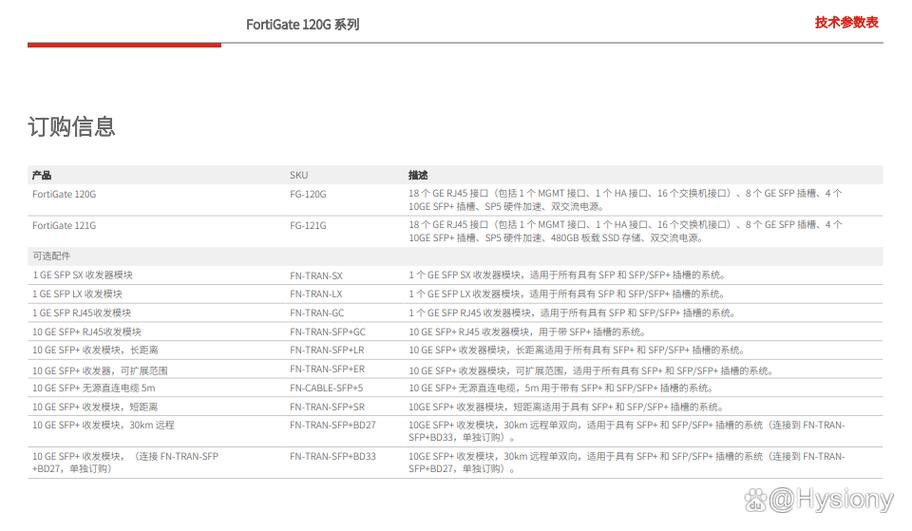This screenshot has width=912, height=531.
Task: Select the 'FG-120G' SKU cell
Action: pos(308,194)
